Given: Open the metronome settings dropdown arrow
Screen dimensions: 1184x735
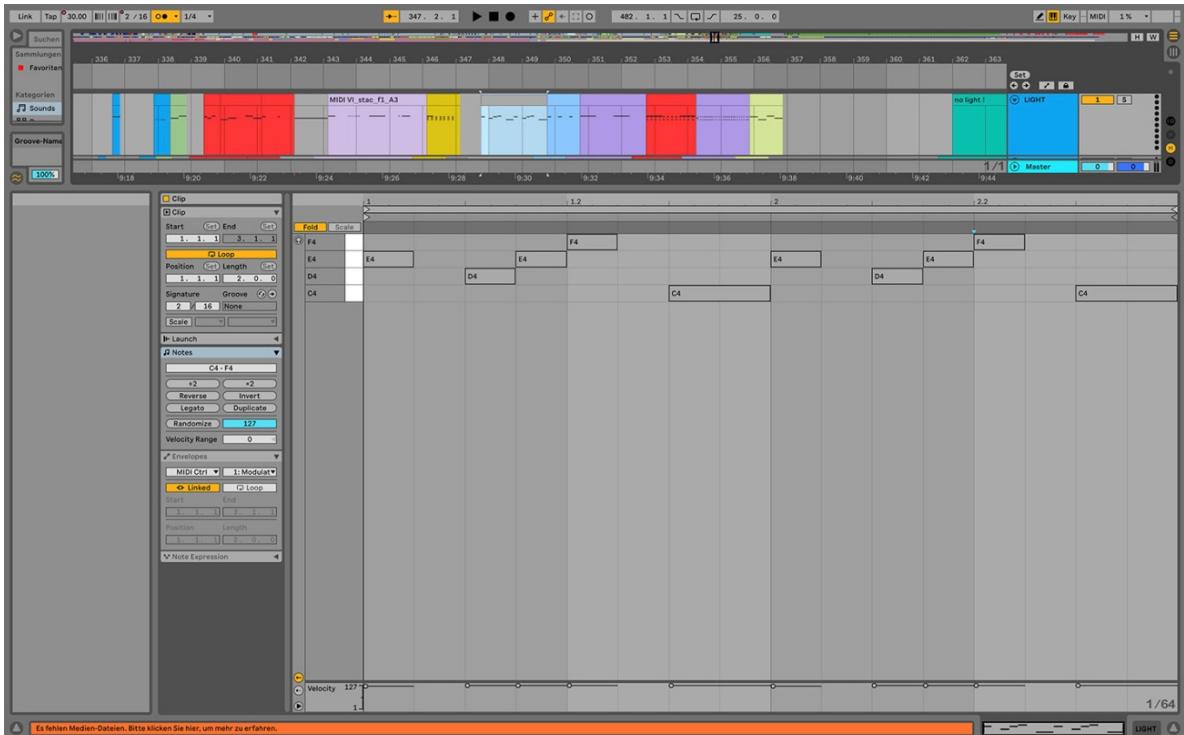Looking at the screenshot, I should 176,16.
